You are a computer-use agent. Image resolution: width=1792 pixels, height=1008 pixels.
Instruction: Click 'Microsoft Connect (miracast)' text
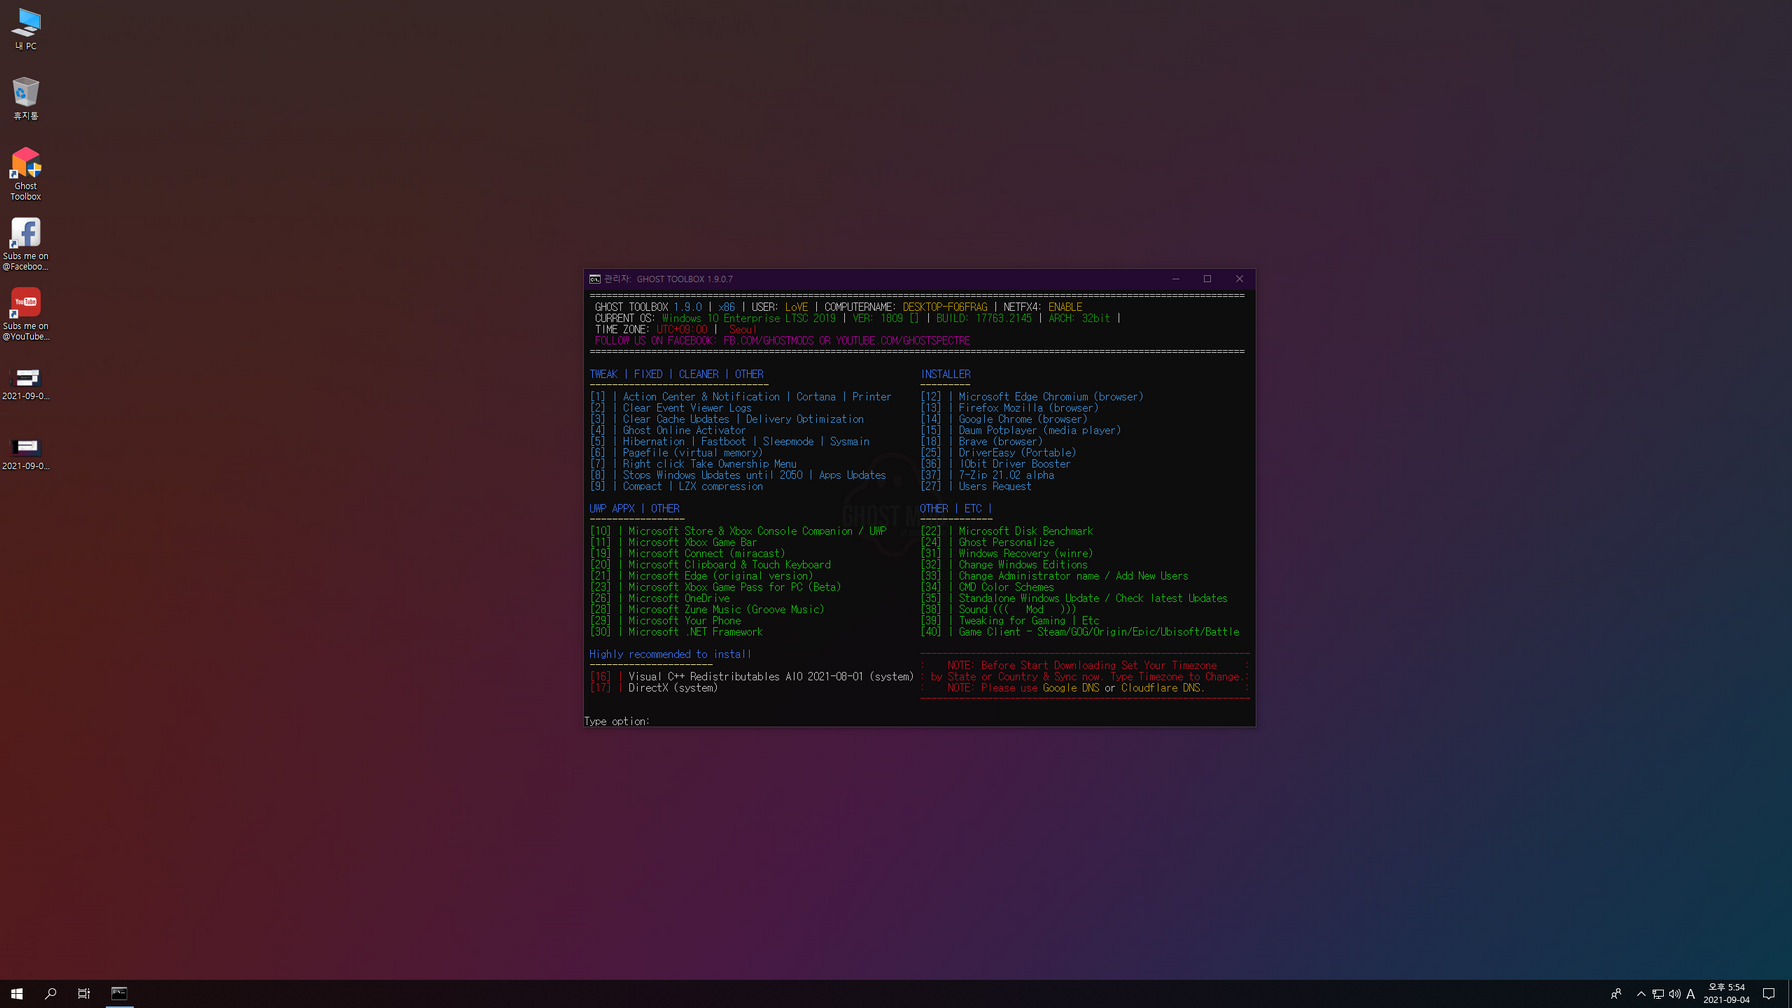(x=706, y=554)
